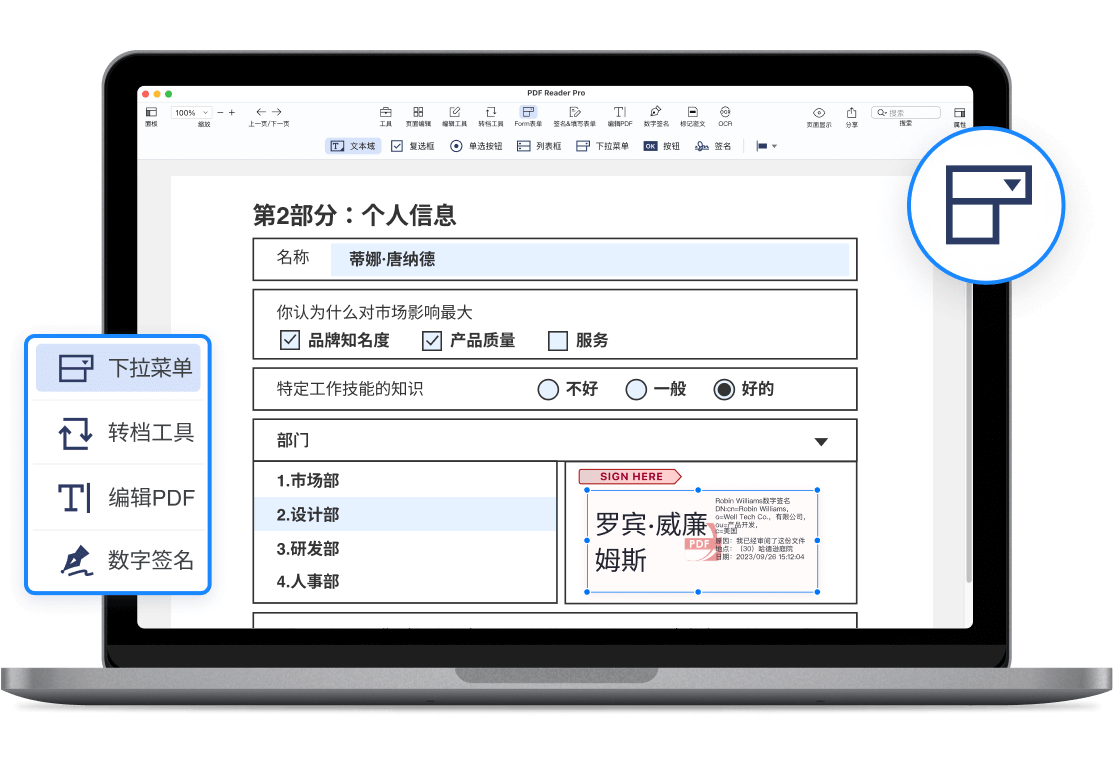Open the 100% zoom level dropdown

pos(191,113)
